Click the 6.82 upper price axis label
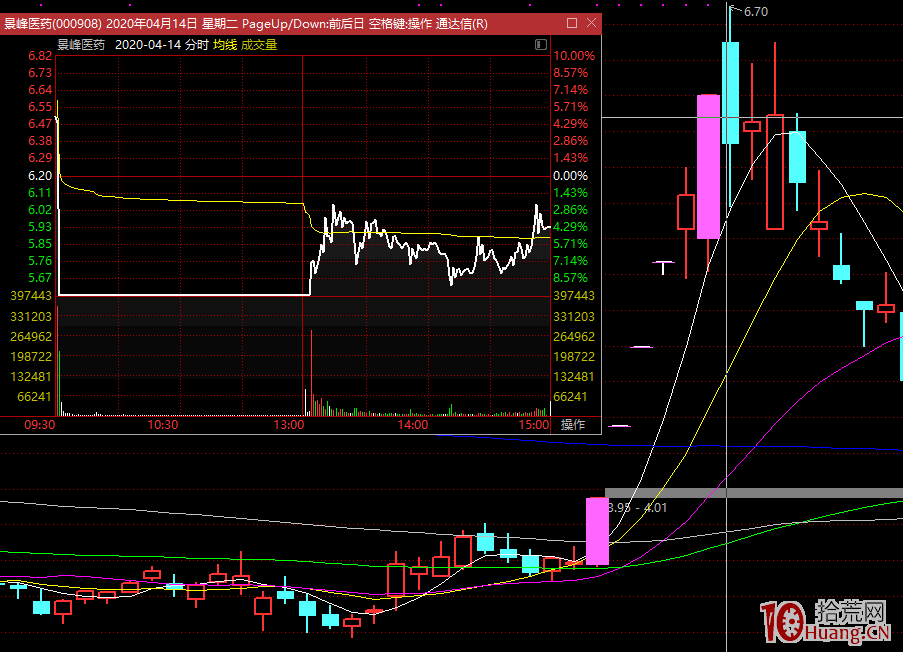Screen dimensions: 903x652 40,56
